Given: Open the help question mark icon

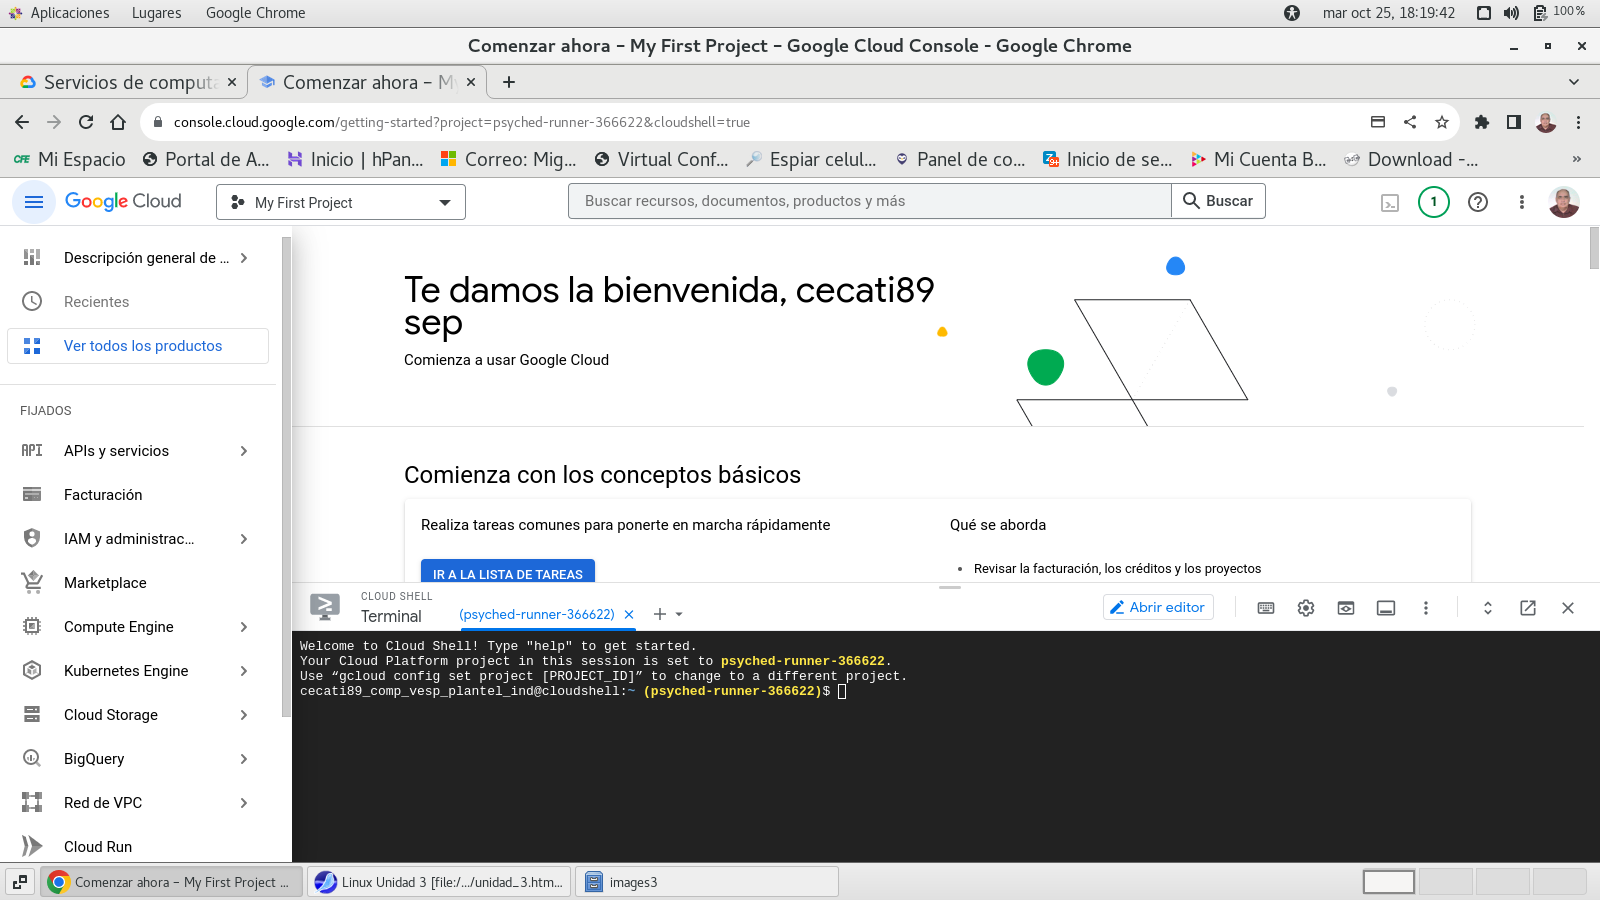Looking at the screenshot, I should pos(1477,202).
